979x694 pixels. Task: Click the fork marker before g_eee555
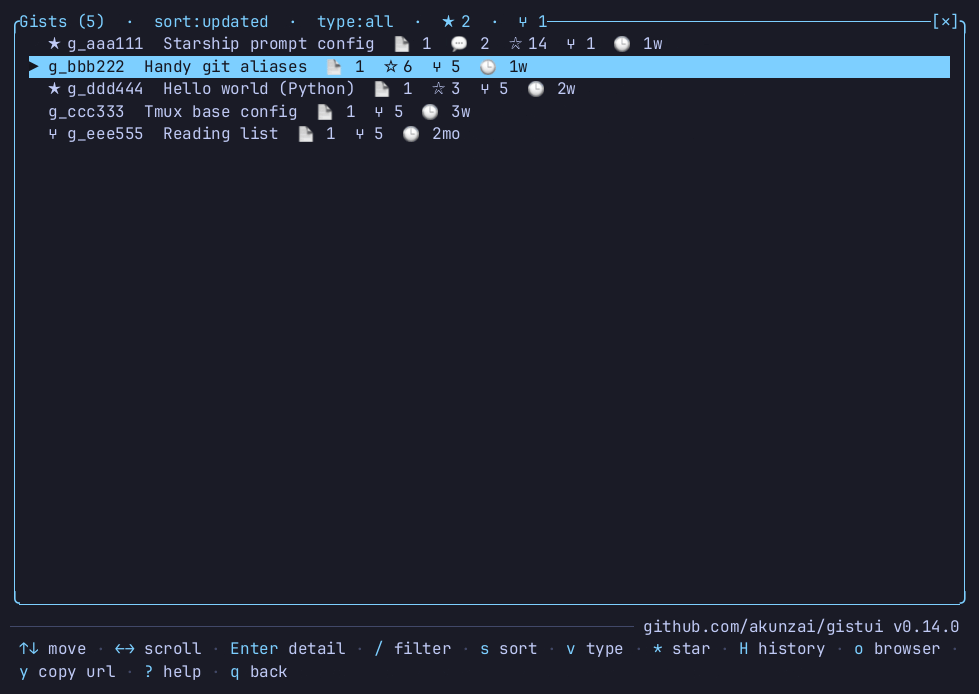[52, 134]
